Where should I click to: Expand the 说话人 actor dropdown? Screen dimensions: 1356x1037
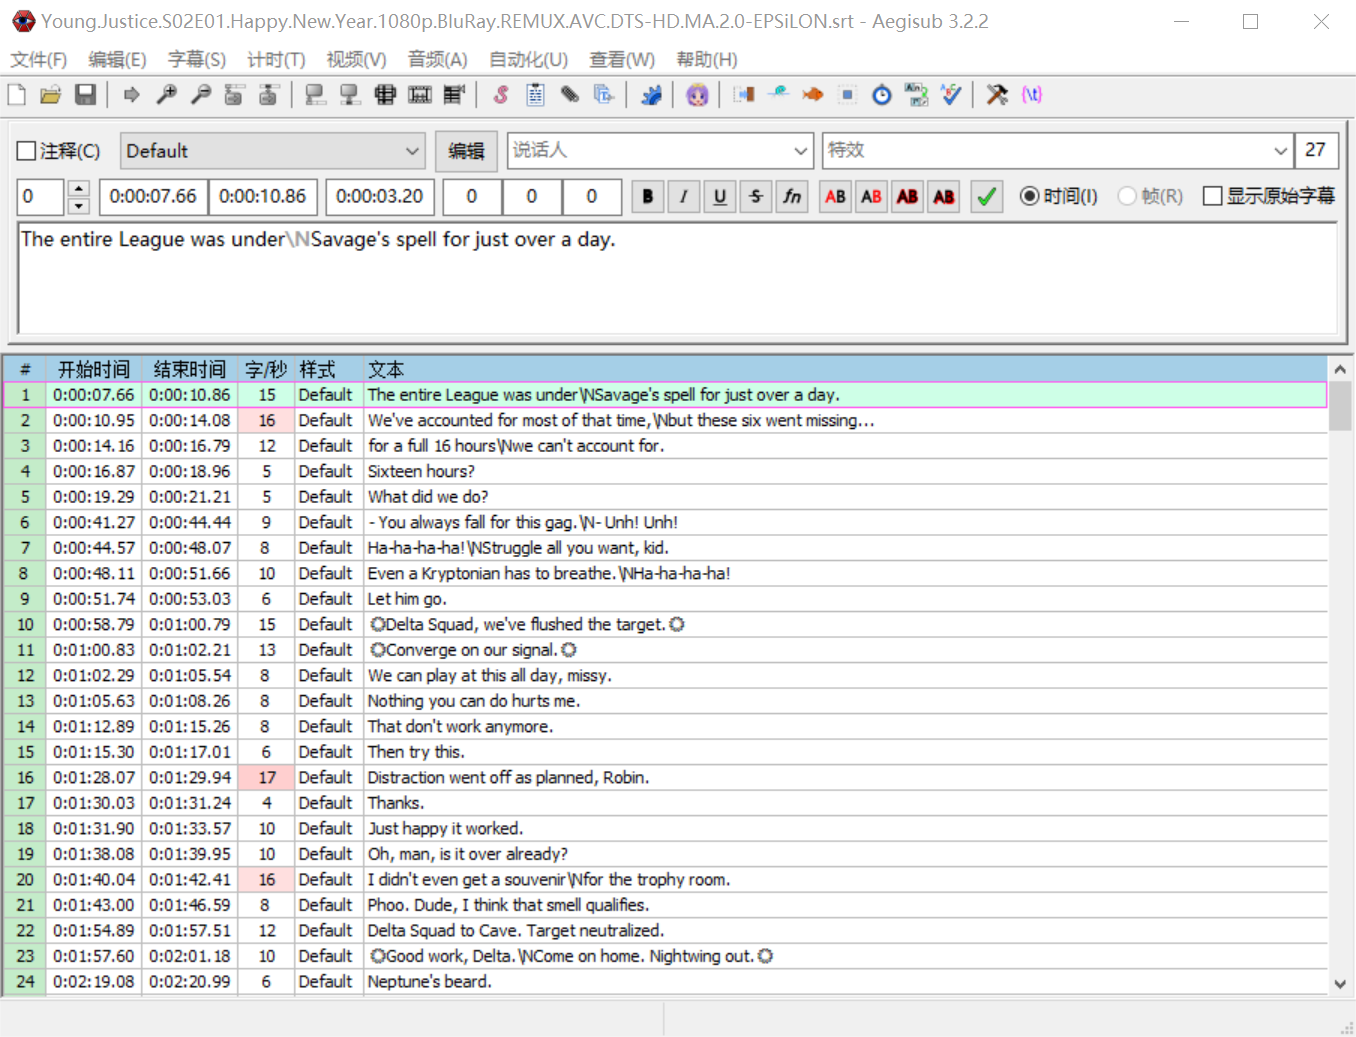pyautogui.click(x=800, y=151)
